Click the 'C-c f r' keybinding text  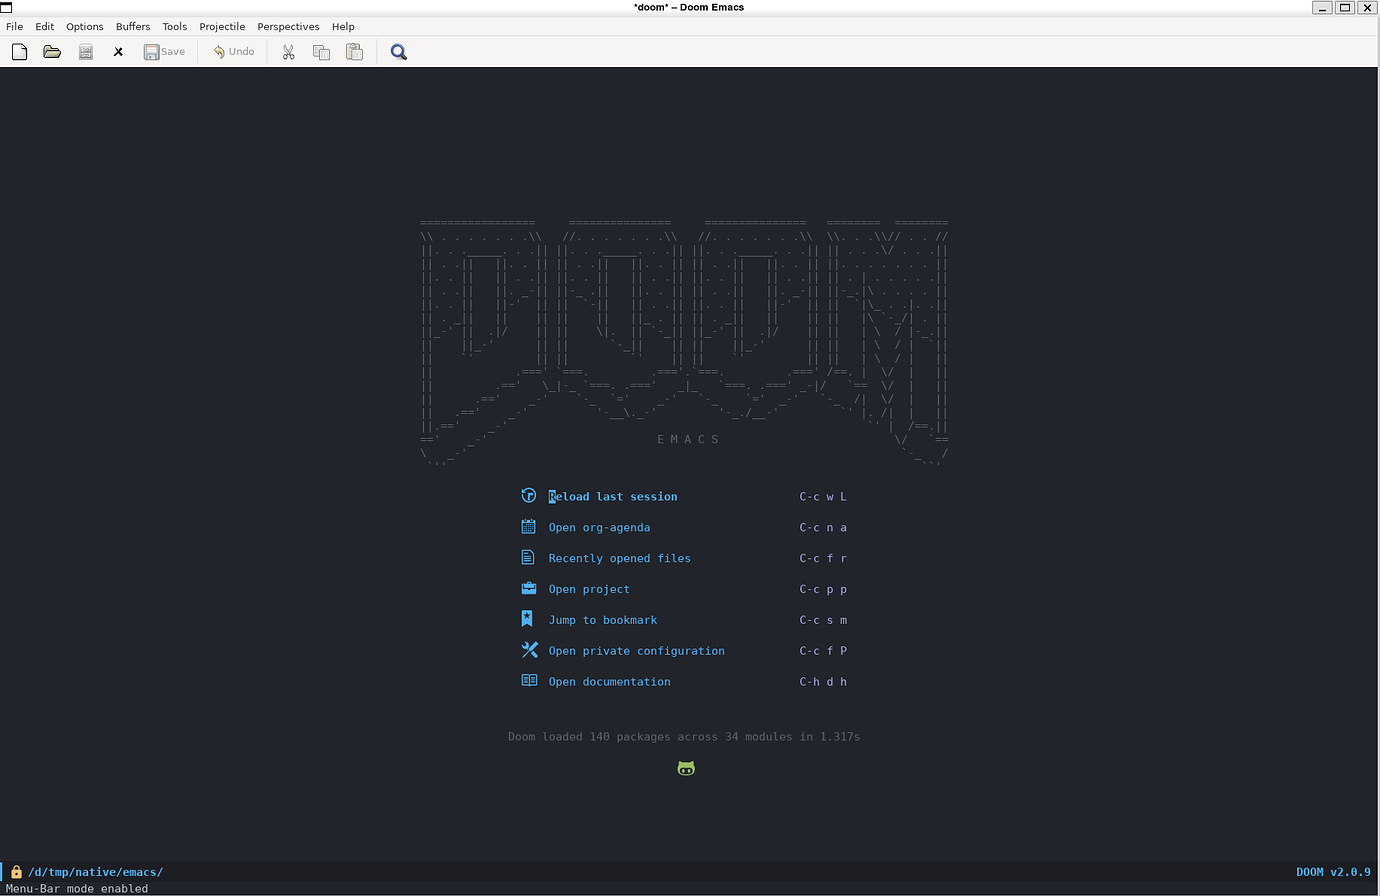point(823,559)
